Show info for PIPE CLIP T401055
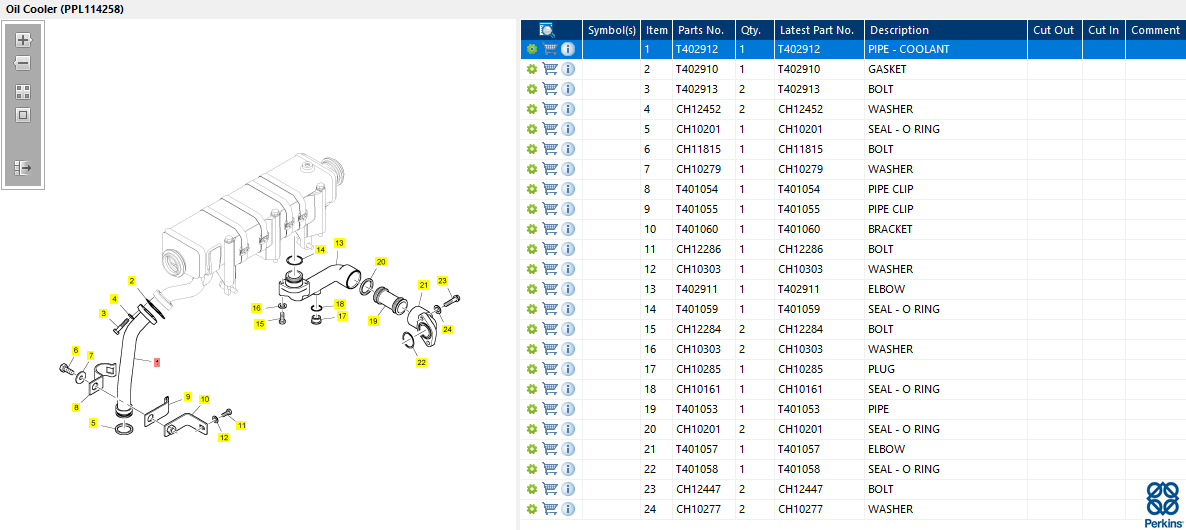The height and width of the screenshot is (530, 1186). click(568, 209)
